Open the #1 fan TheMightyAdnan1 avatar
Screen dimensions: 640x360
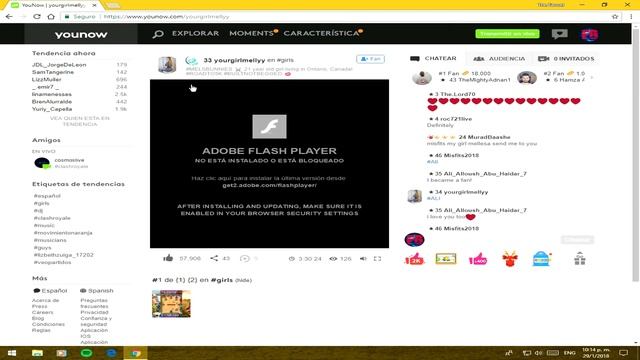pyautogui.click(x=422, y=77)
